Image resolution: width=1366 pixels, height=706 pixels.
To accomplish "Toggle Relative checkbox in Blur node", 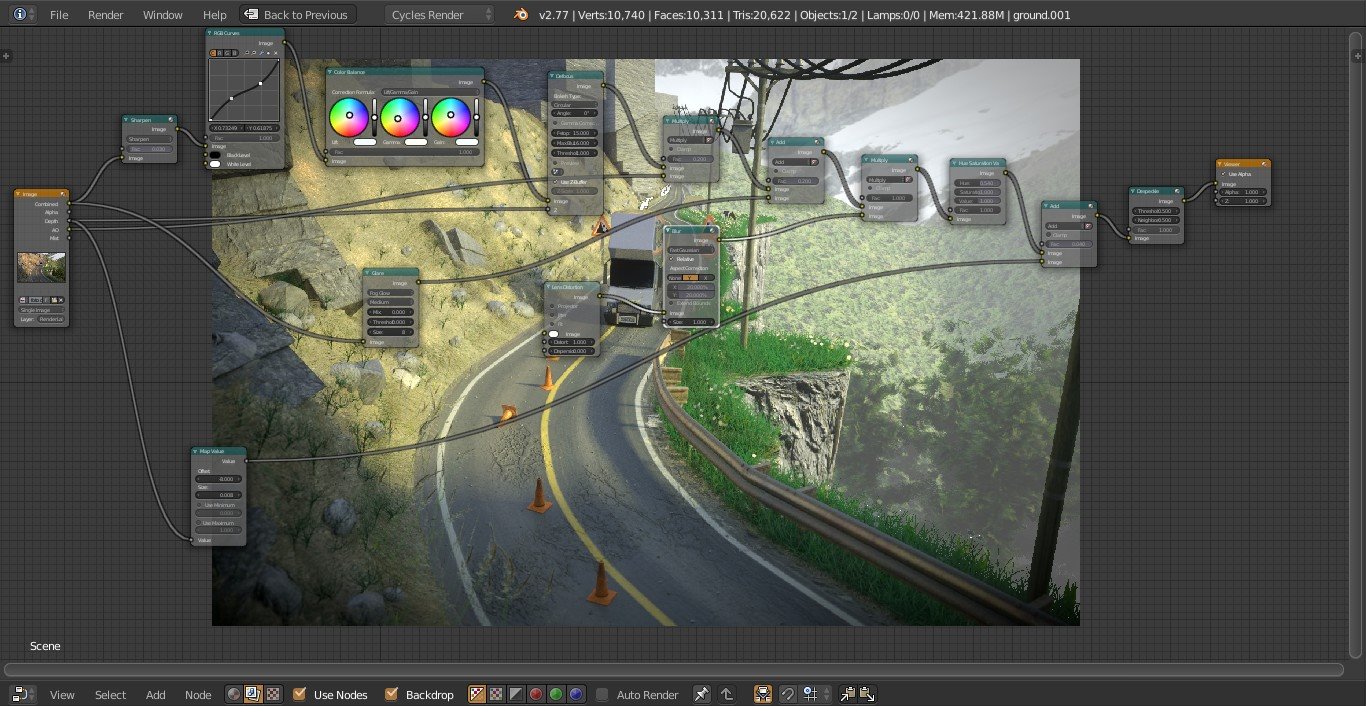I will pyautogui.click(x=671, y=259).
